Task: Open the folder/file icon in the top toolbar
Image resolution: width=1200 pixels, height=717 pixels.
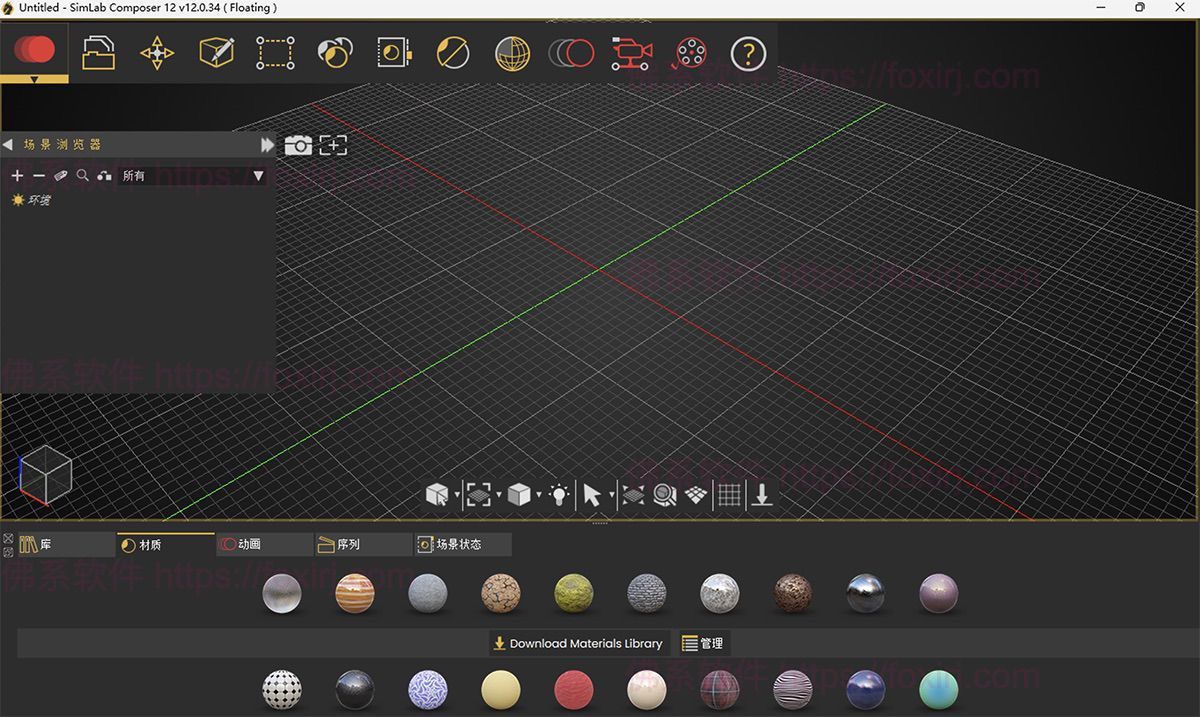Action: tap(97, 53)
